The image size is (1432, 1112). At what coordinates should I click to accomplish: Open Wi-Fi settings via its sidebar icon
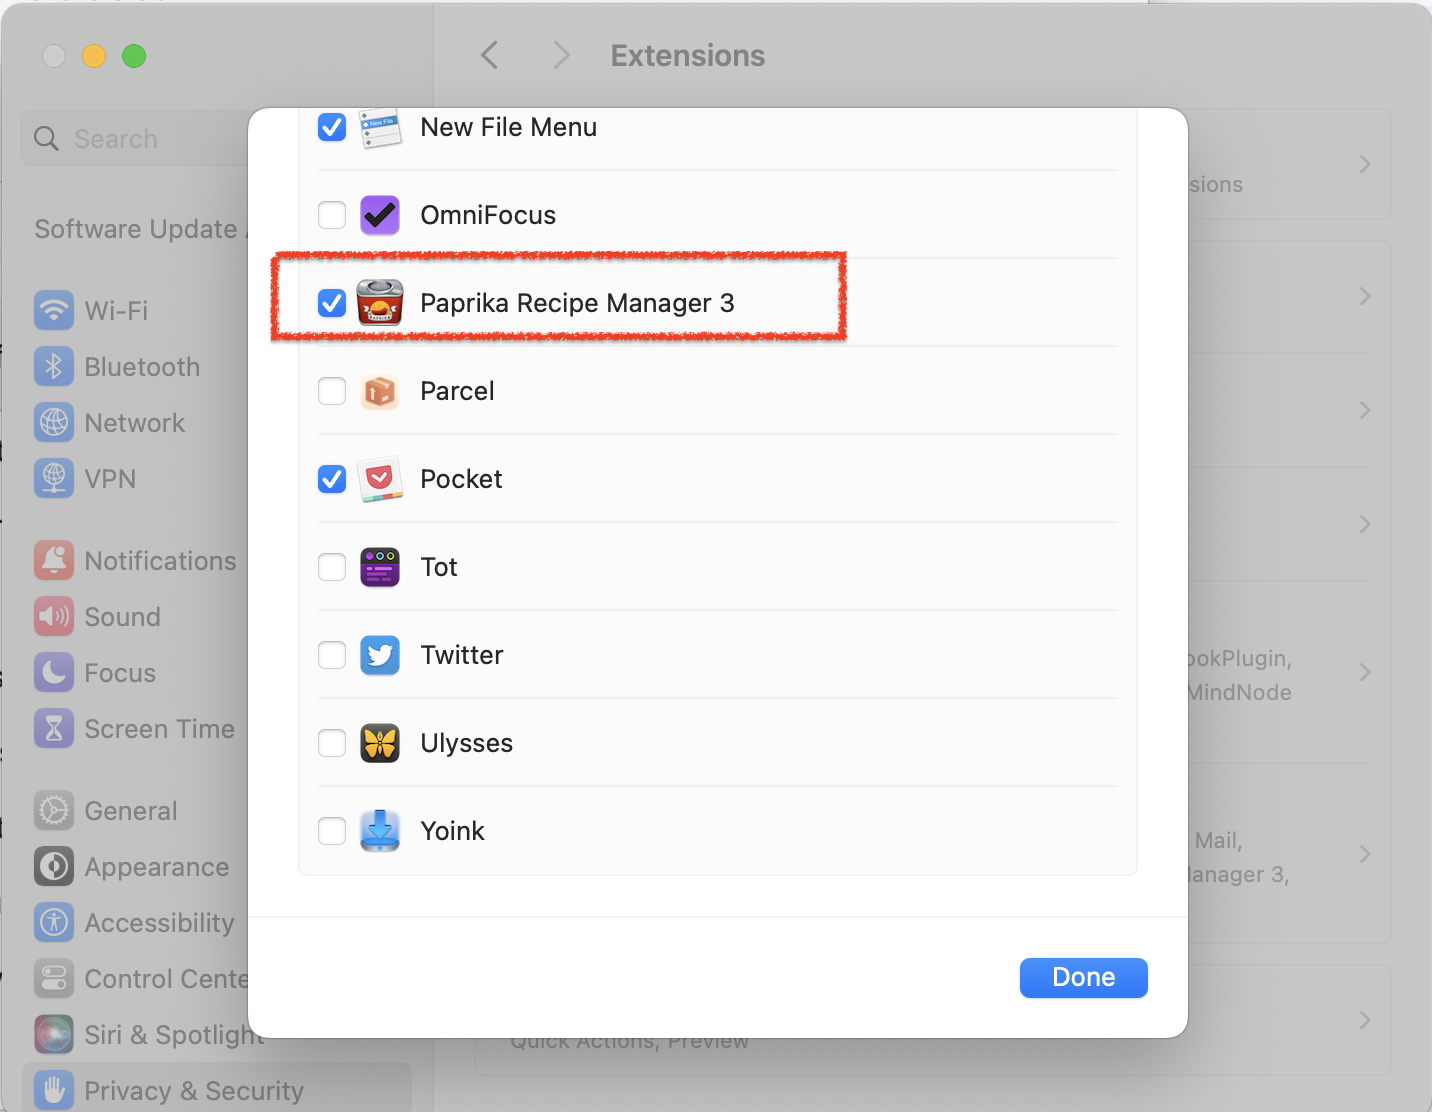click(54, 311)
